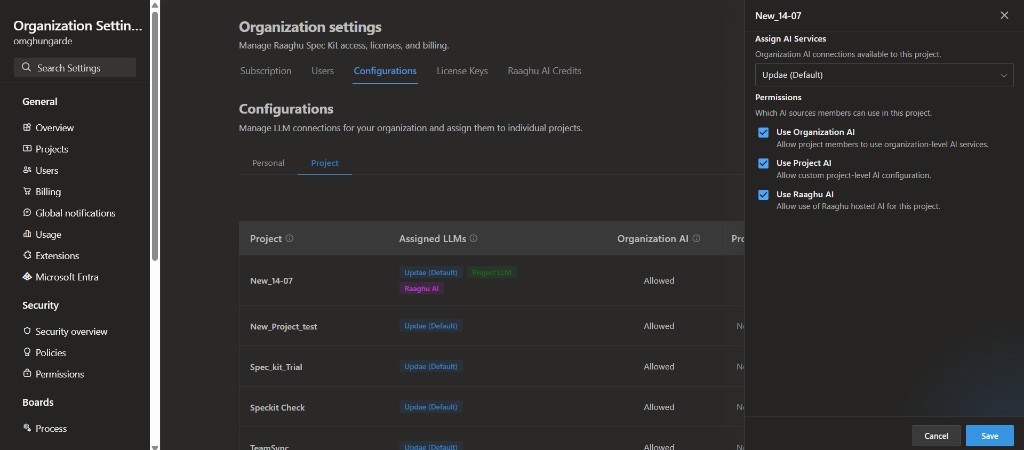The width and height of the screenshot is (1024, 450).
Task: Click the Raaghu AI tag in New_14-07 row
Action: click(x=421, y=288)
